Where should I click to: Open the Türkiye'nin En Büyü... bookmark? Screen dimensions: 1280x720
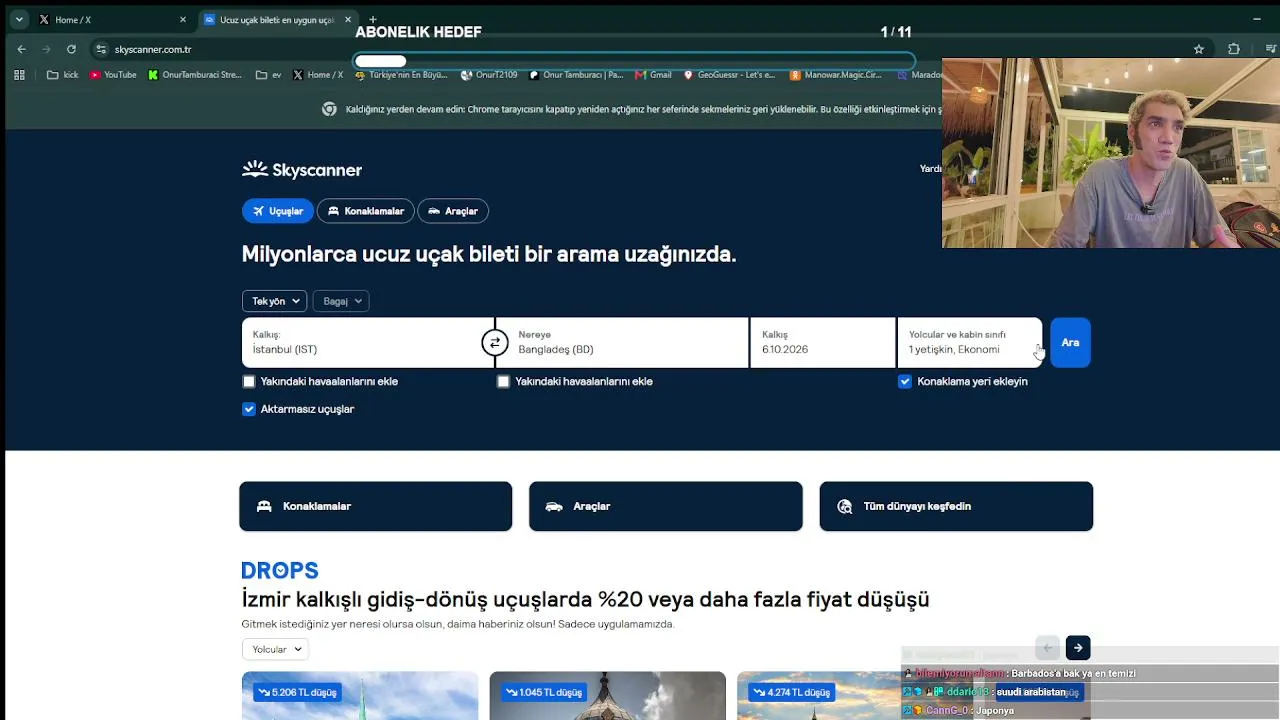(x=401, y=75)
